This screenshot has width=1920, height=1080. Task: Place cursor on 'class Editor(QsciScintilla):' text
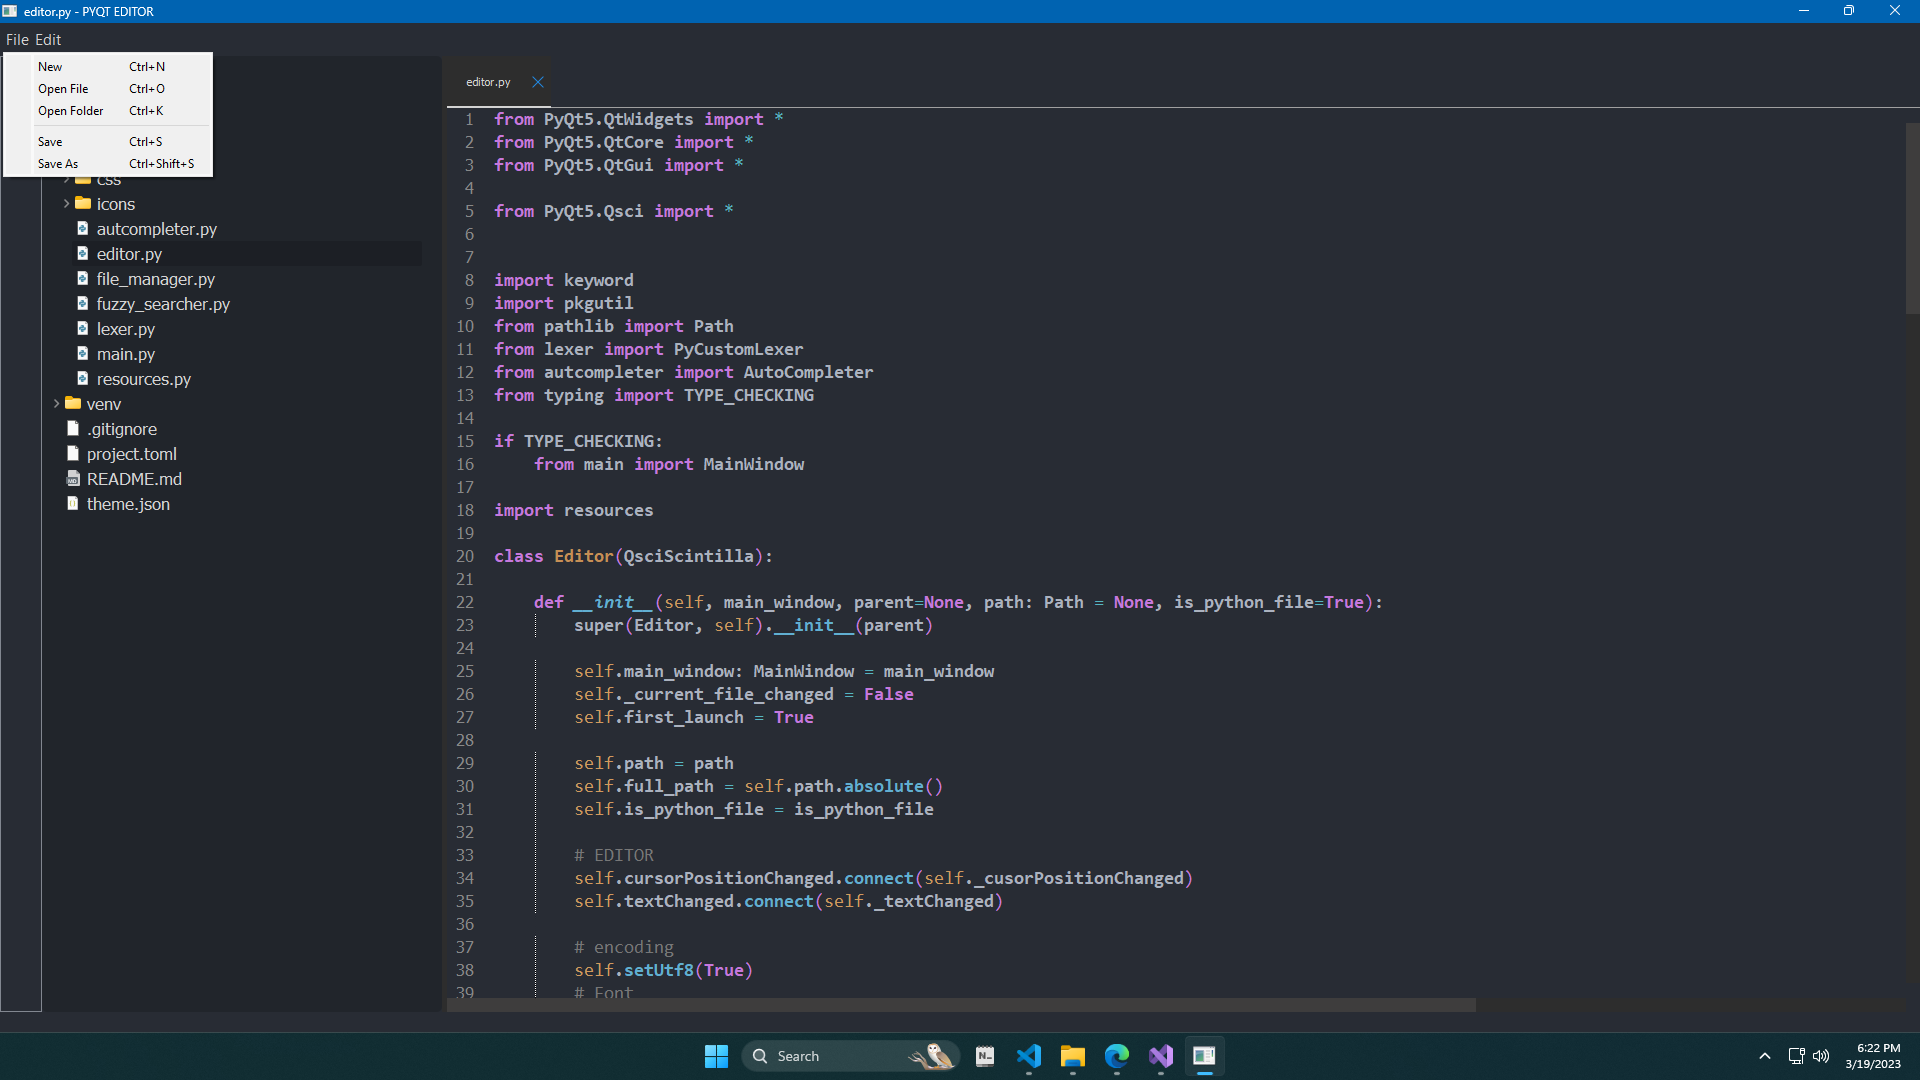pyautogui.click(x=633, y=557)
